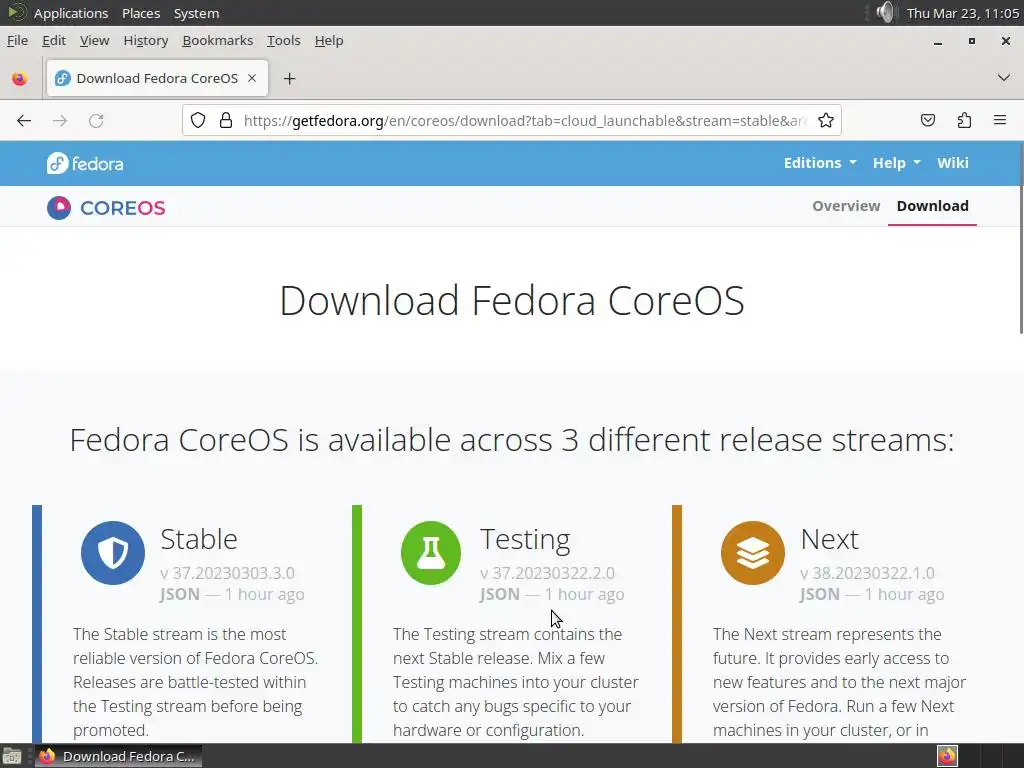Open the Applications menu in top panel
Image resolution: width=1024 pixels, height=768 pixels.
click(71, 13)
